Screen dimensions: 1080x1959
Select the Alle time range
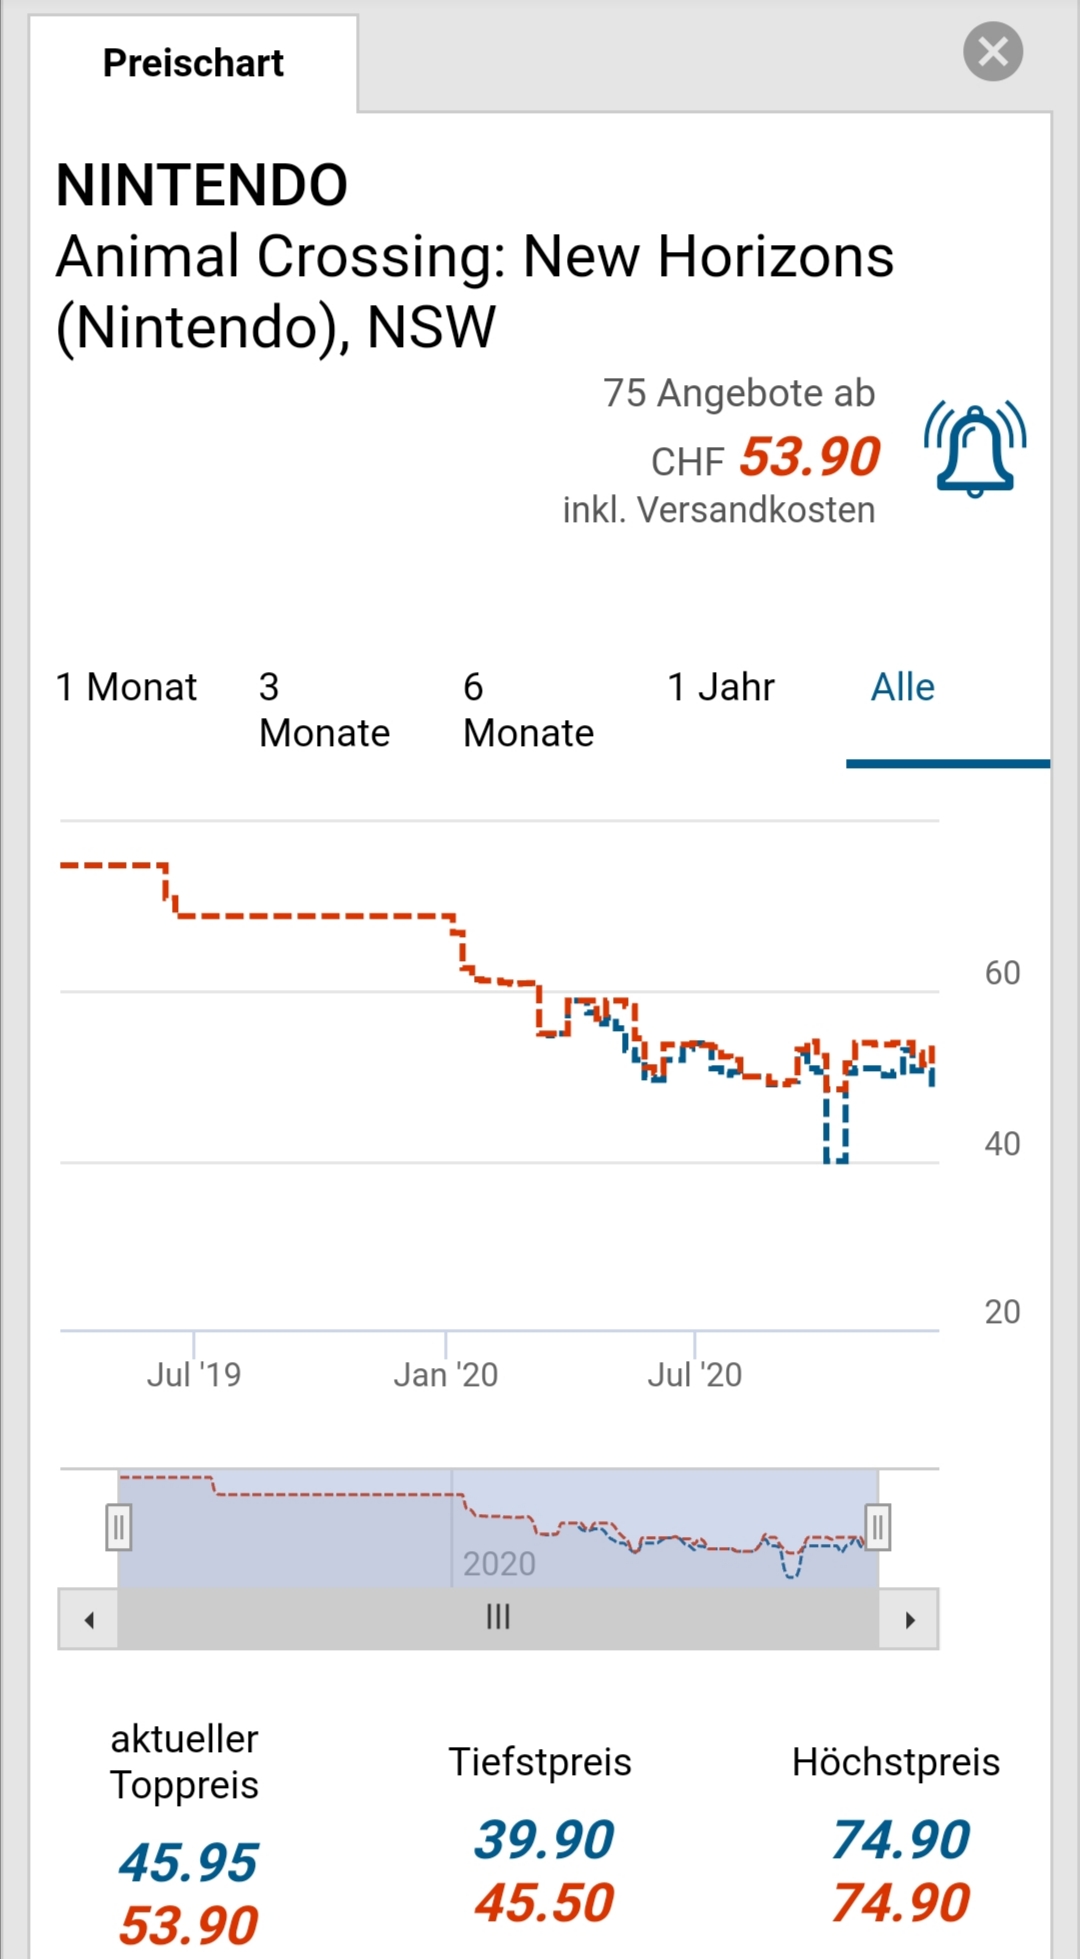pyautogui.click(x=902, y=688)
